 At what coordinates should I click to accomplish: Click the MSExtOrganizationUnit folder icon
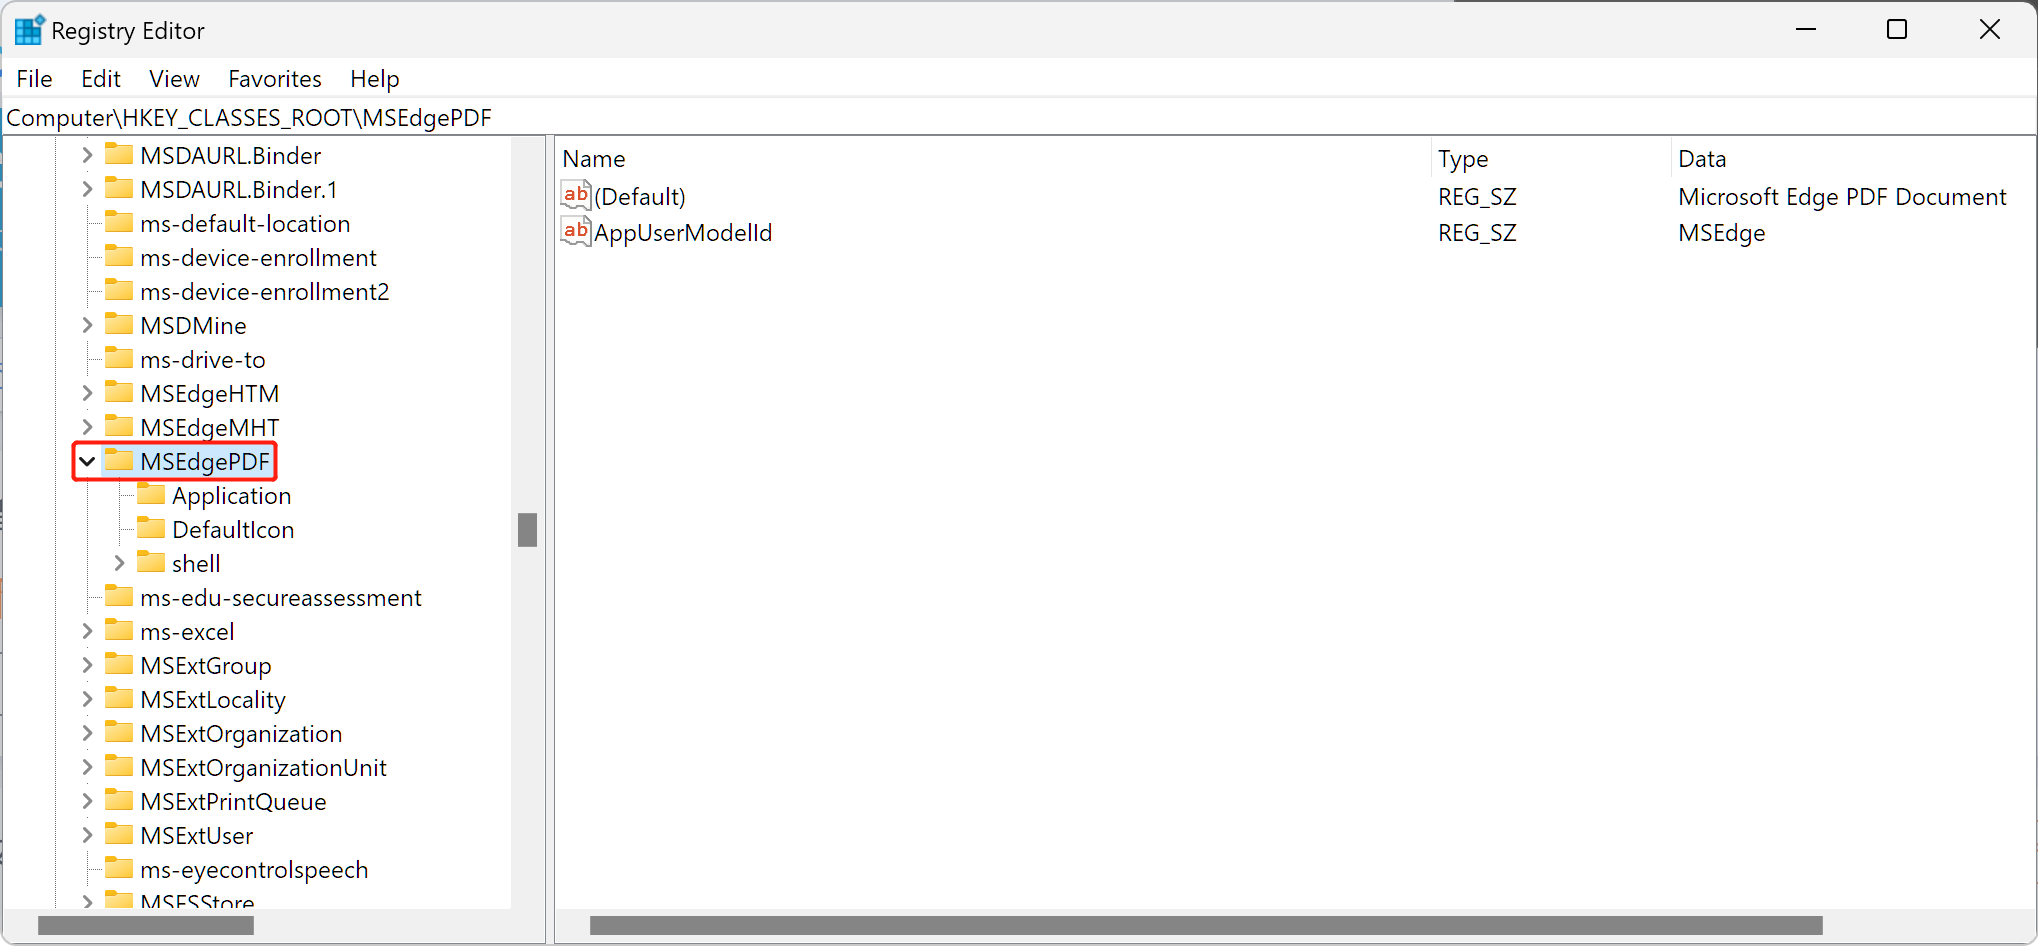click(x=119, y=767)
